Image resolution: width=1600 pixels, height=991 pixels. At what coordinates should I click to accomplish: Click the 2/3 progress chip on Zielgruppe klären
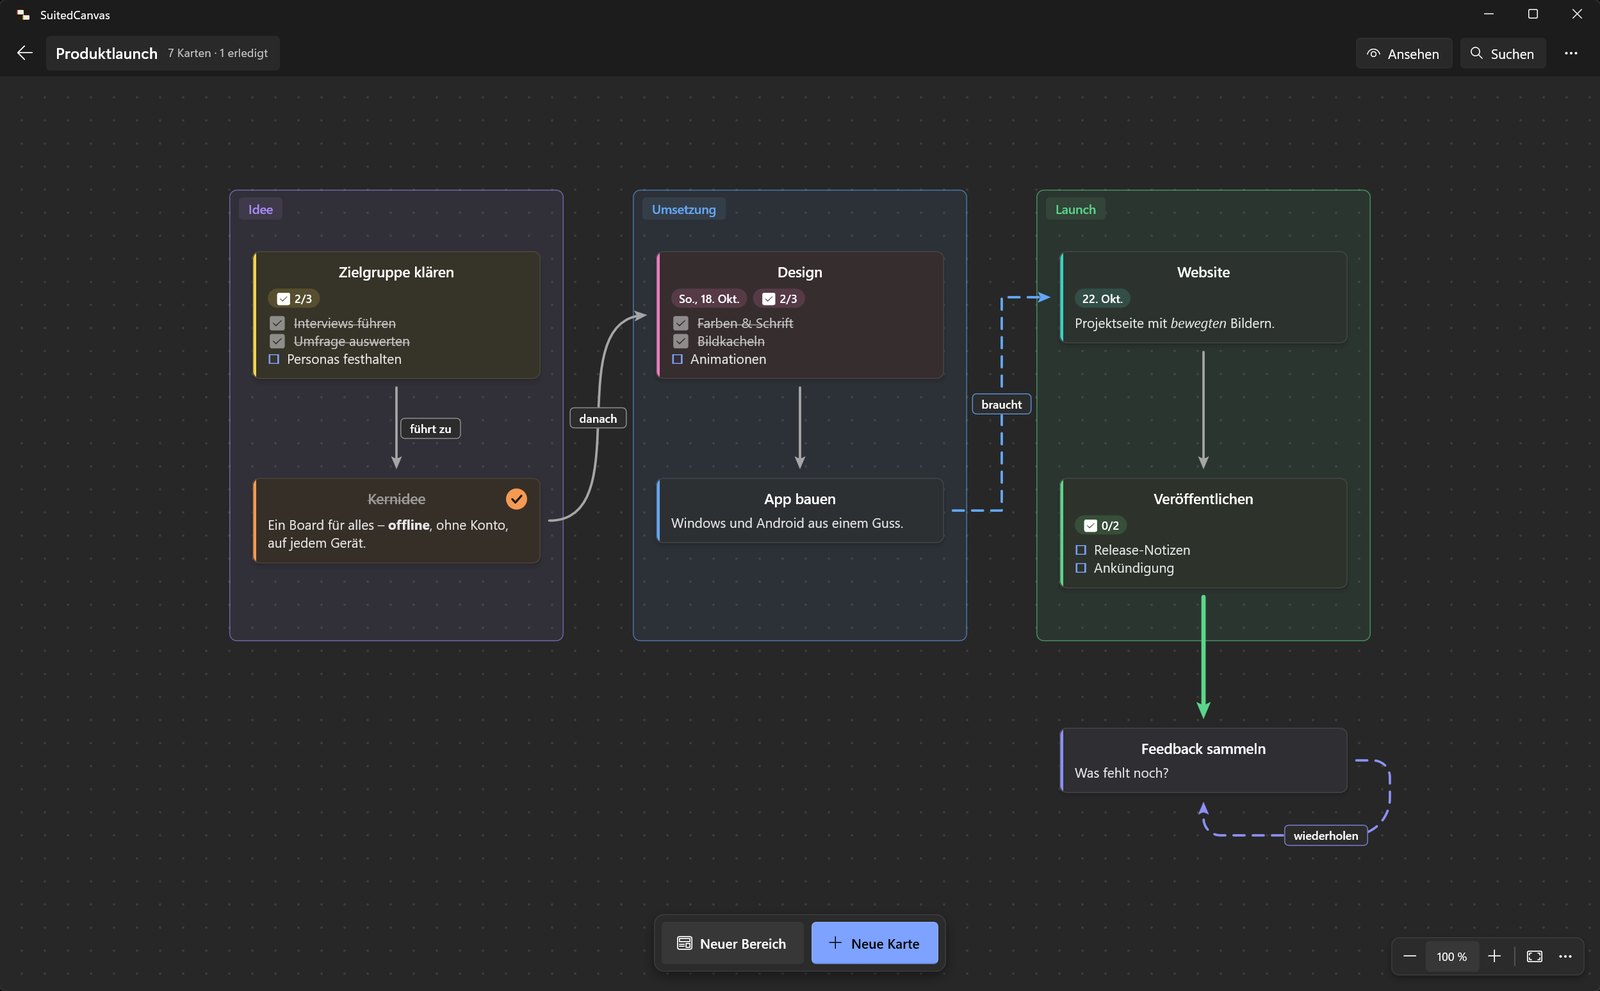(294, 298)
